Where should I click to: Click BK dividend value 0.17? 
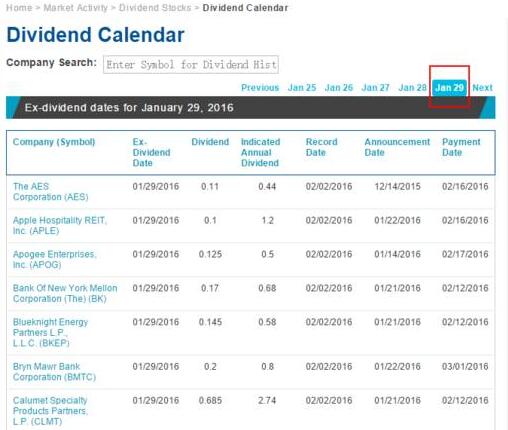pos(210,288)
